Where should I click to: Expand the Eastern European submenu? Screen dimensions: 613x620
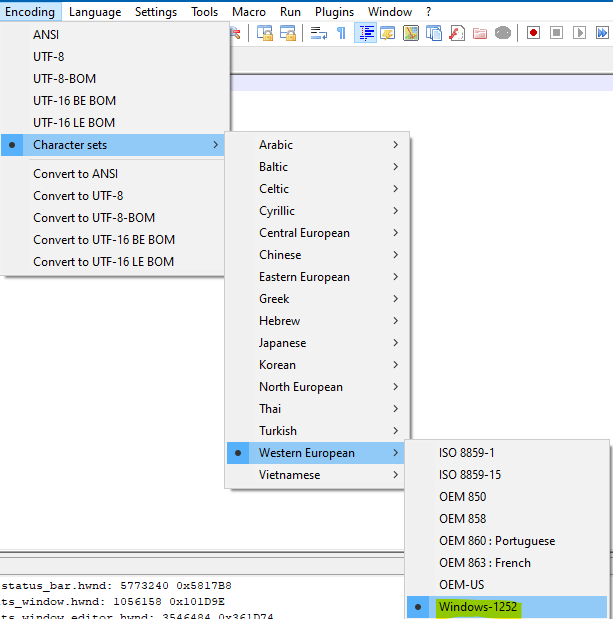(317, 277)
